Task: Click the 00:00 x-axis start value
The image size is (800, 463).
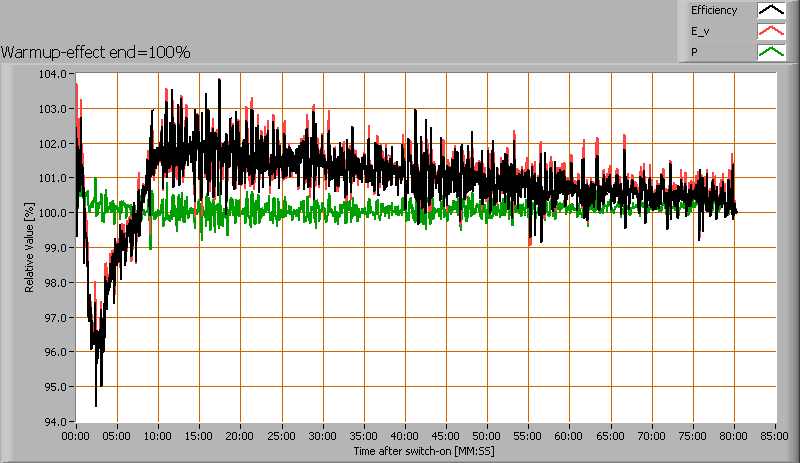Action: click(76, 436)
